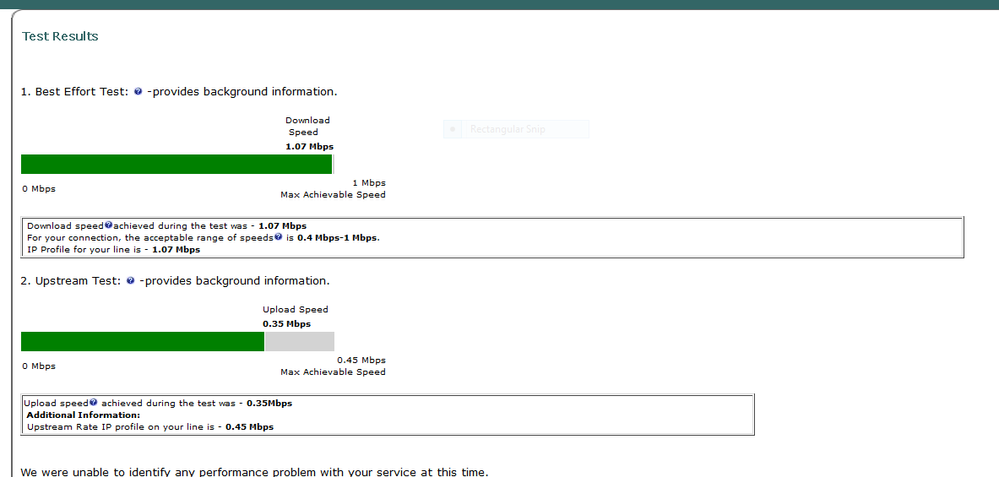The image size is (999, 477).
Task: Select the faint Rectangular Snip radio option
Action: (452, 129)
